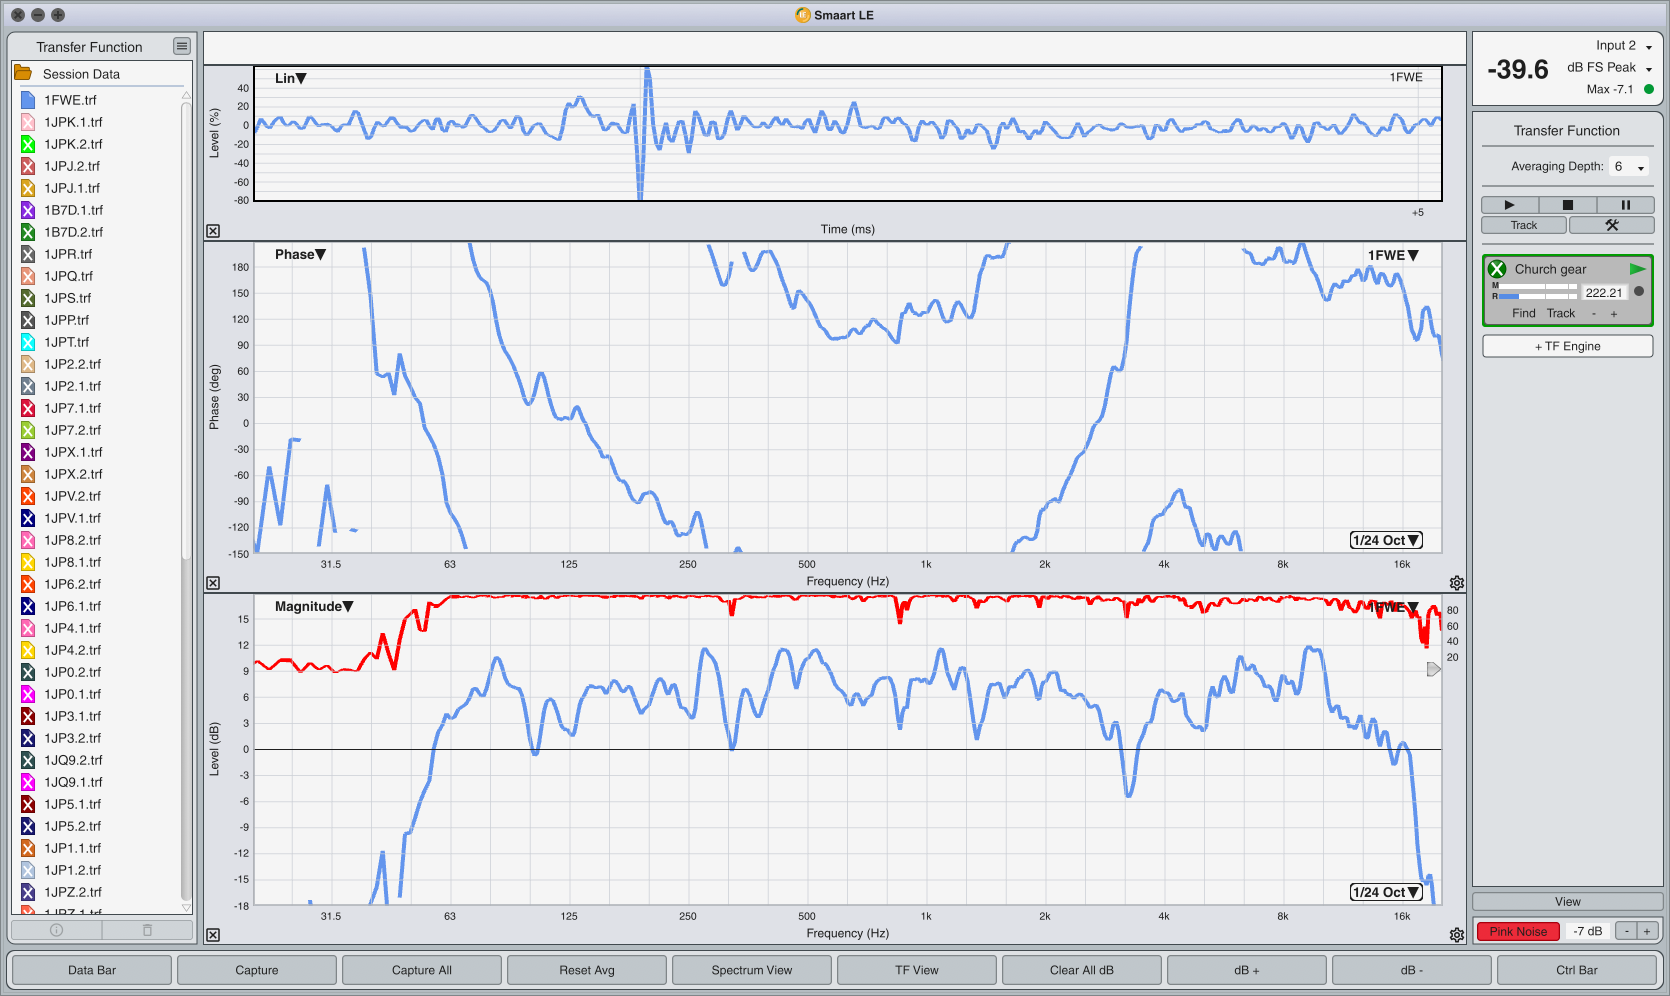
Task: Toggle visibility of 1JPK.2.trf trace
Action: click(28, 144)
